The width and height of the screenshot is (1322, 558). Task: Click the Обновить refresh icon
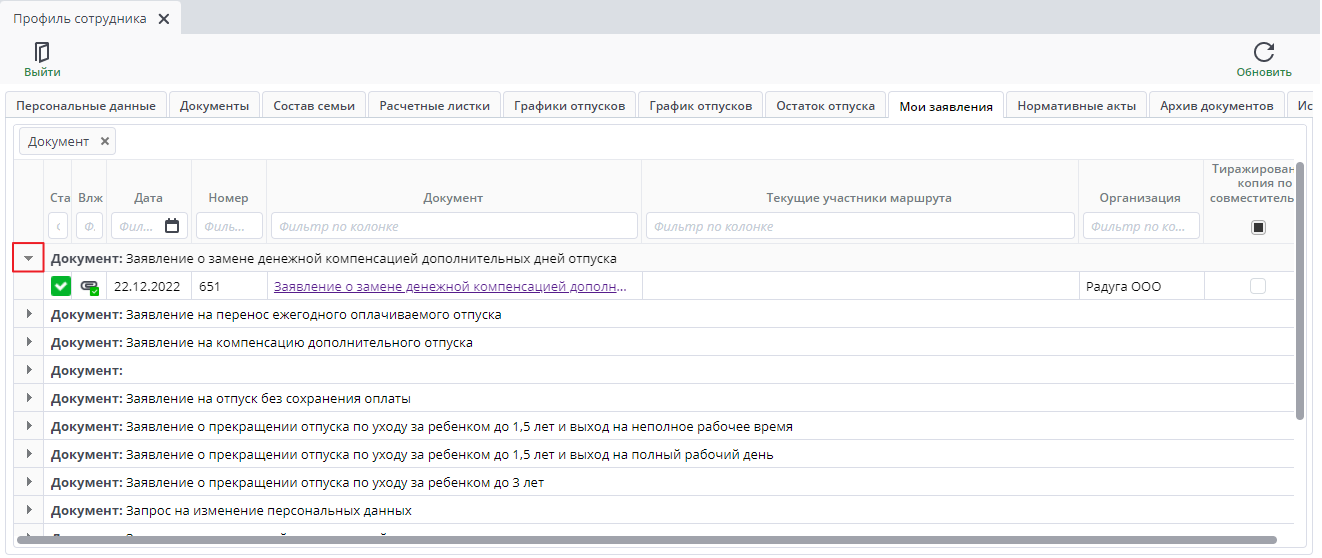[1264, 53]
